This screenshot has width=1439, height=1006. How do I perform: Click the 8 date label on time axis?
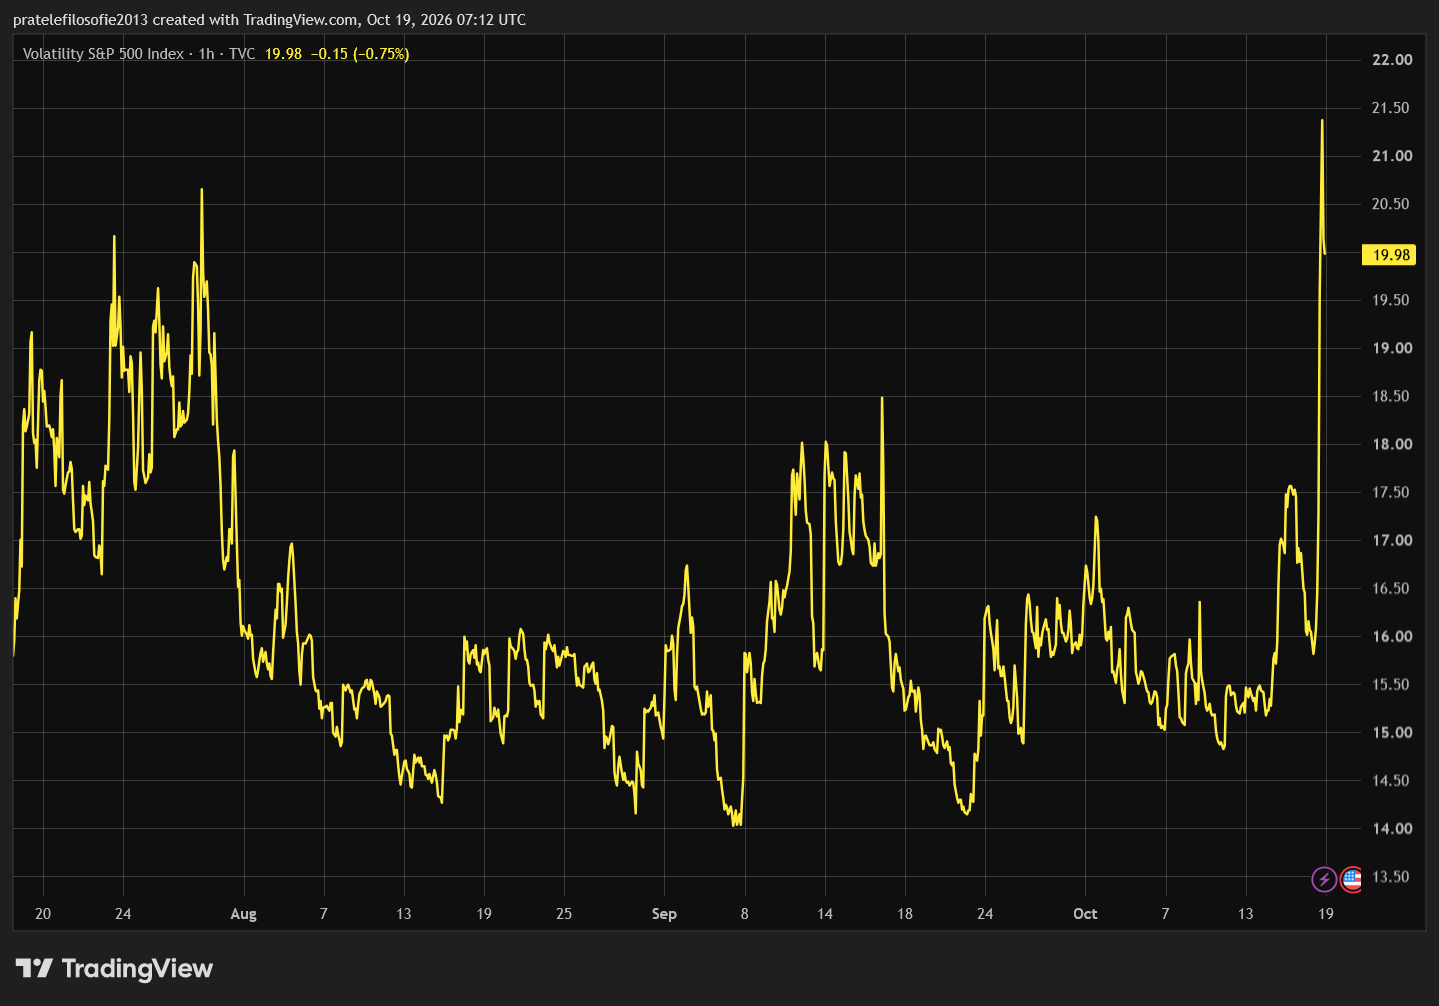click(x=744, y=914)
